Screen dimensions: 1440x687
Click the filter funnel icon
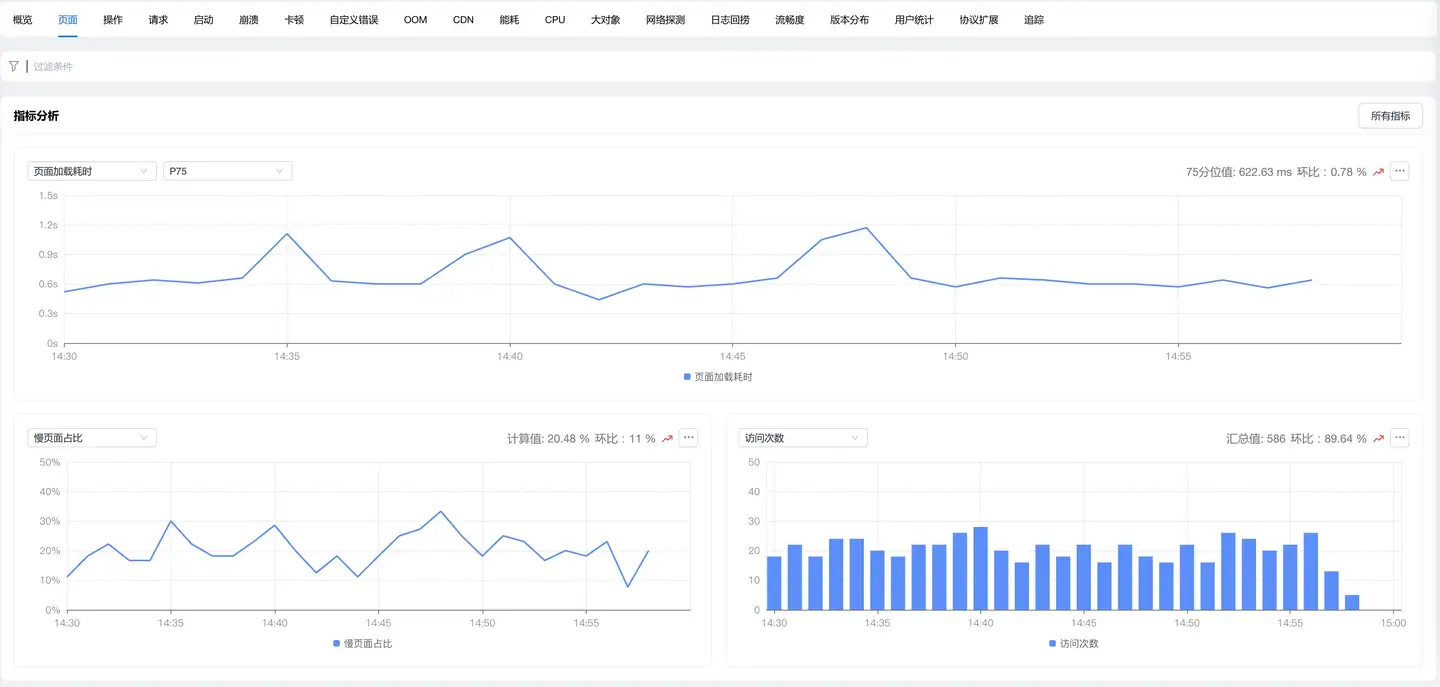pyautogui.click(x=14, y=66)
